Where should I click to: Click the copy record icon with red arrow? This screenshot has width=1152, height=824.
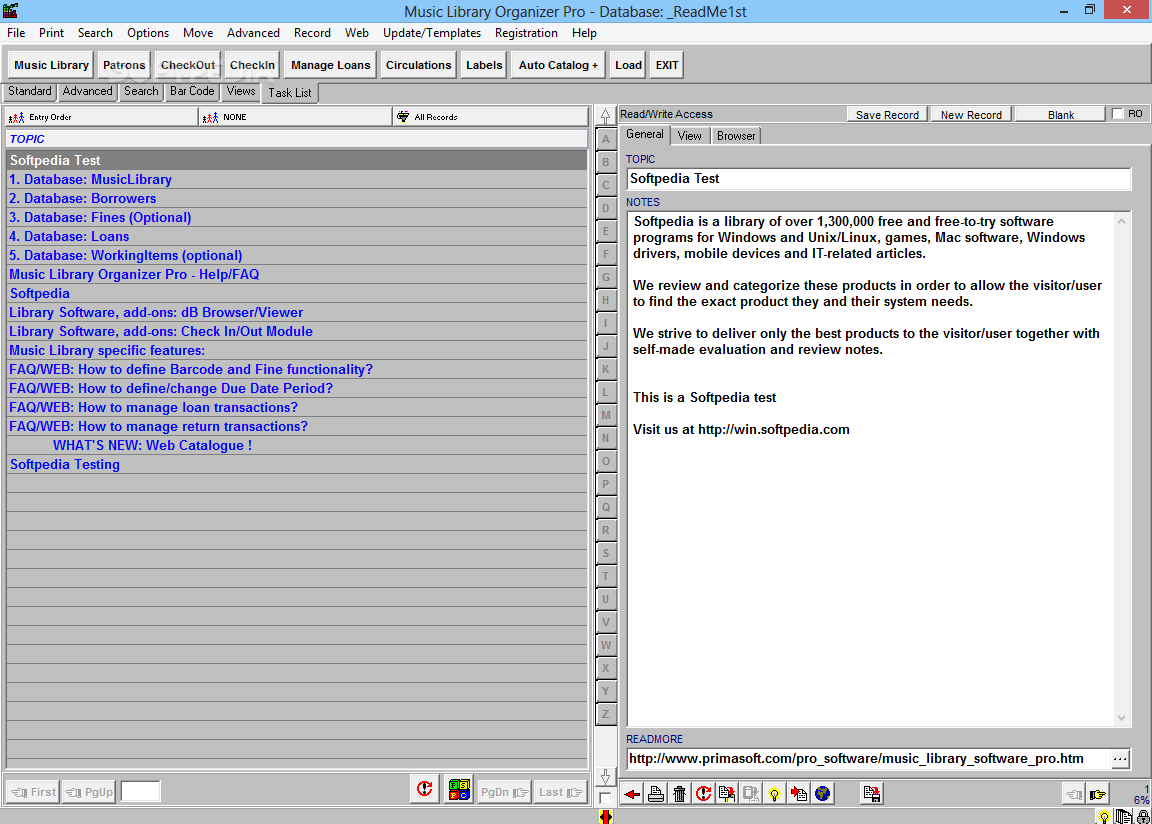coord(727,793)
